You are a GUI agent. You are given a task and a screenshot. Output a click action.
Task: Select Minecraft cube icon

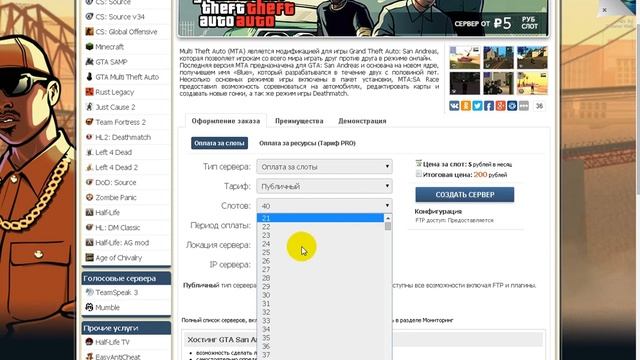[89, 47]
